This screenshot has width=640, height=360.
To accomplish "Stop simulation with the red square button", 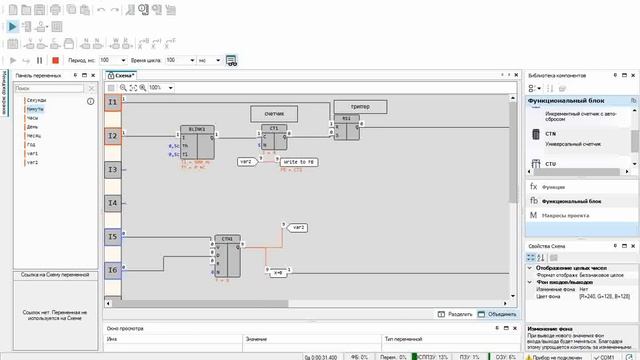I will (x=56, y=60).
